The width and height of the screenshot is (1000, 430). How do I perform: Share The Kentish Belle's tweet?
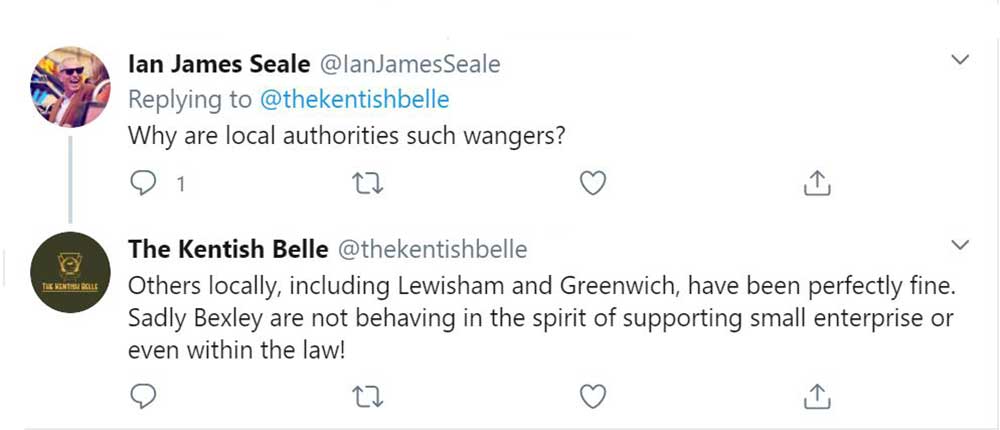817,396
